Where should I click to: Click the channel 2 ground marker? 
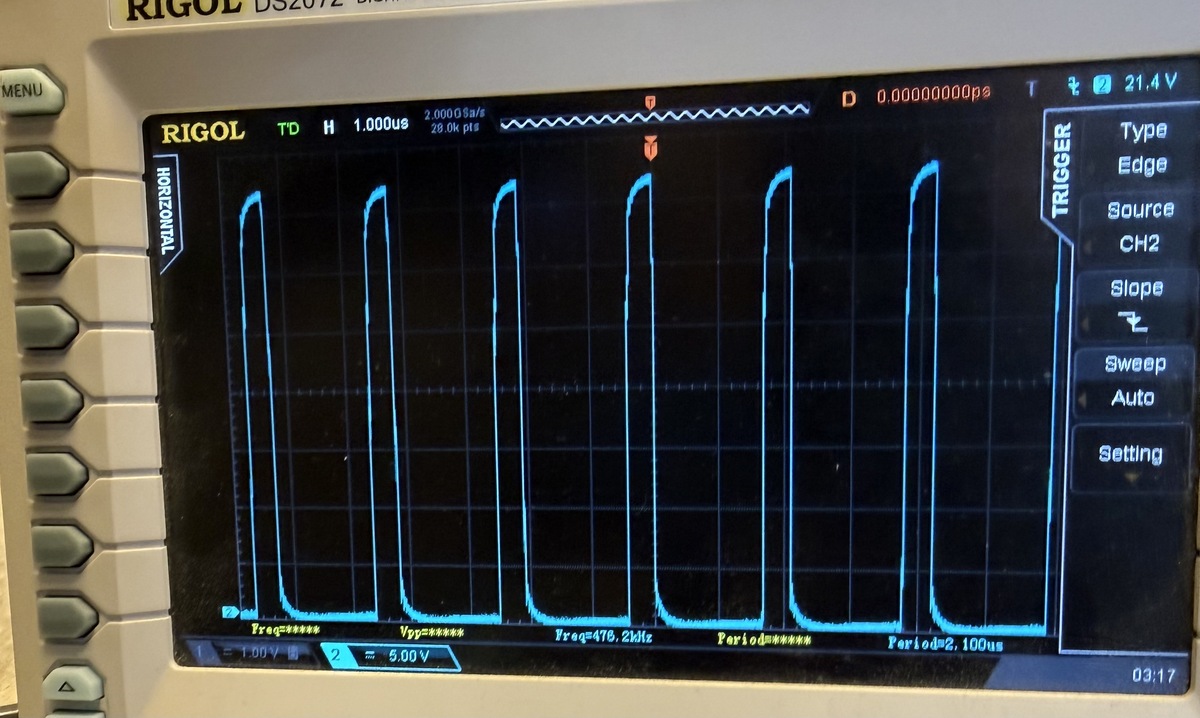click(229, 612)
